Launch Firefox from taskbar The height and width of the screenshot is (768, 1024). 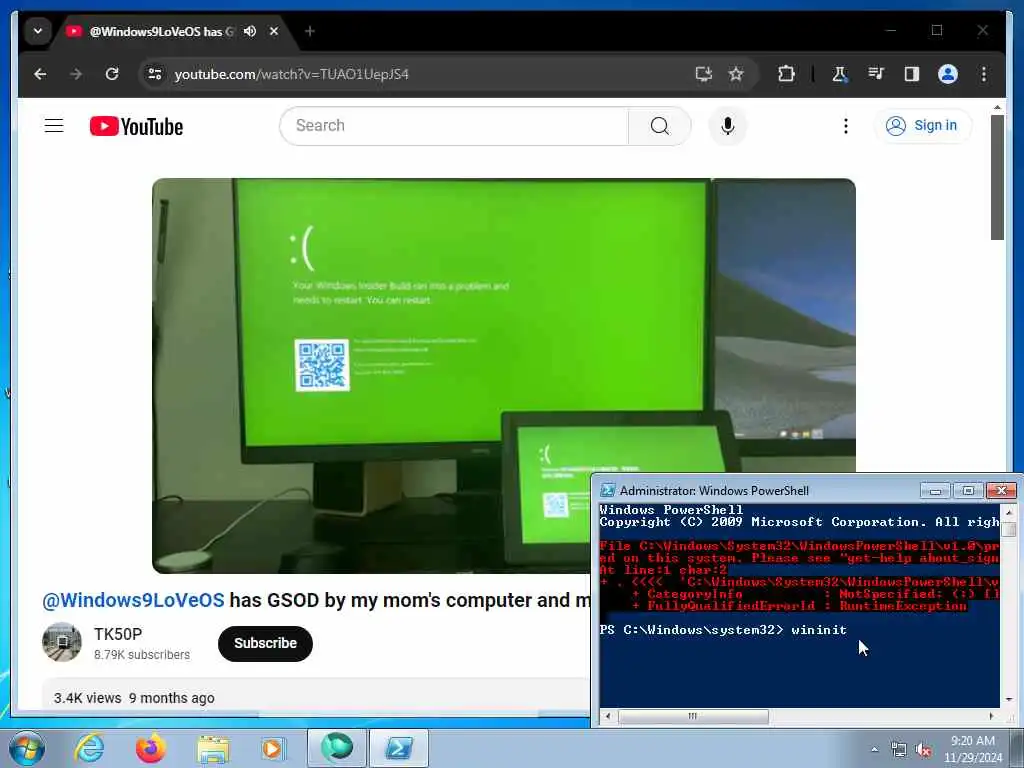click(x=151, y=748)
